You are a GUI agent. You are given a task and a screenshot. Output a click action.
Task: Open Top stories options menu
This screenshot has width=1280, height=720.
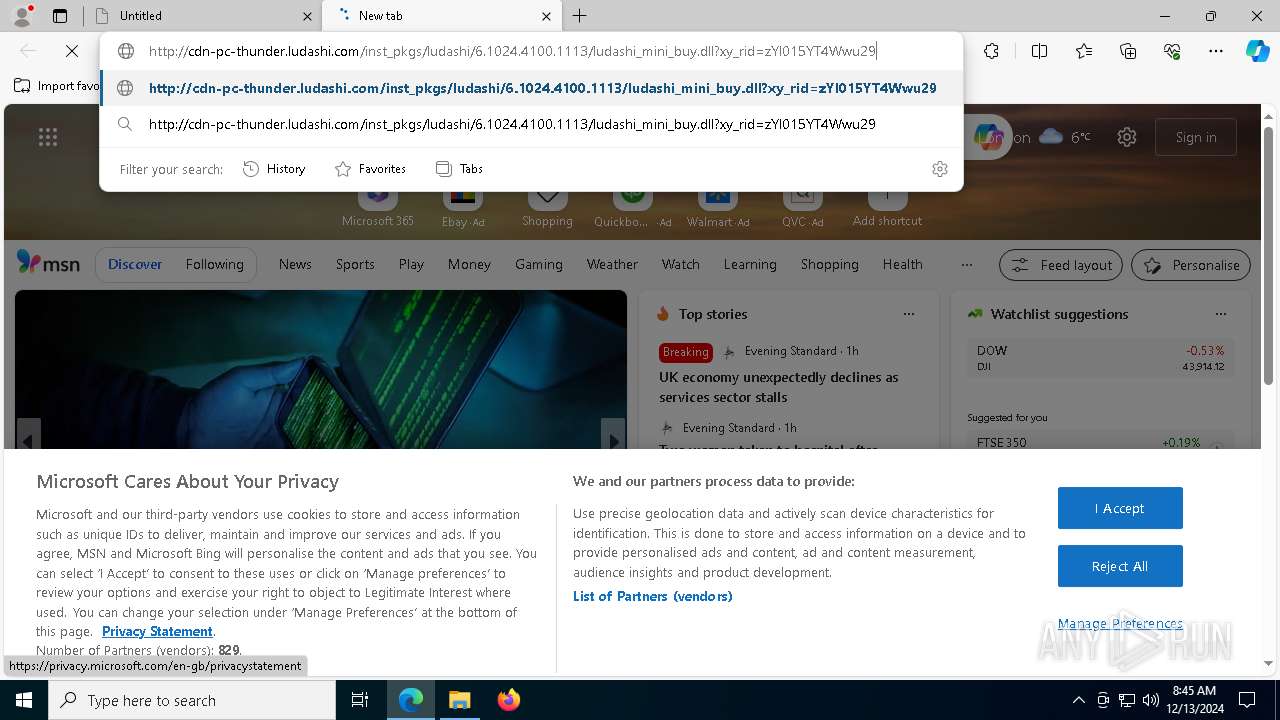click(x=909, y=314)
